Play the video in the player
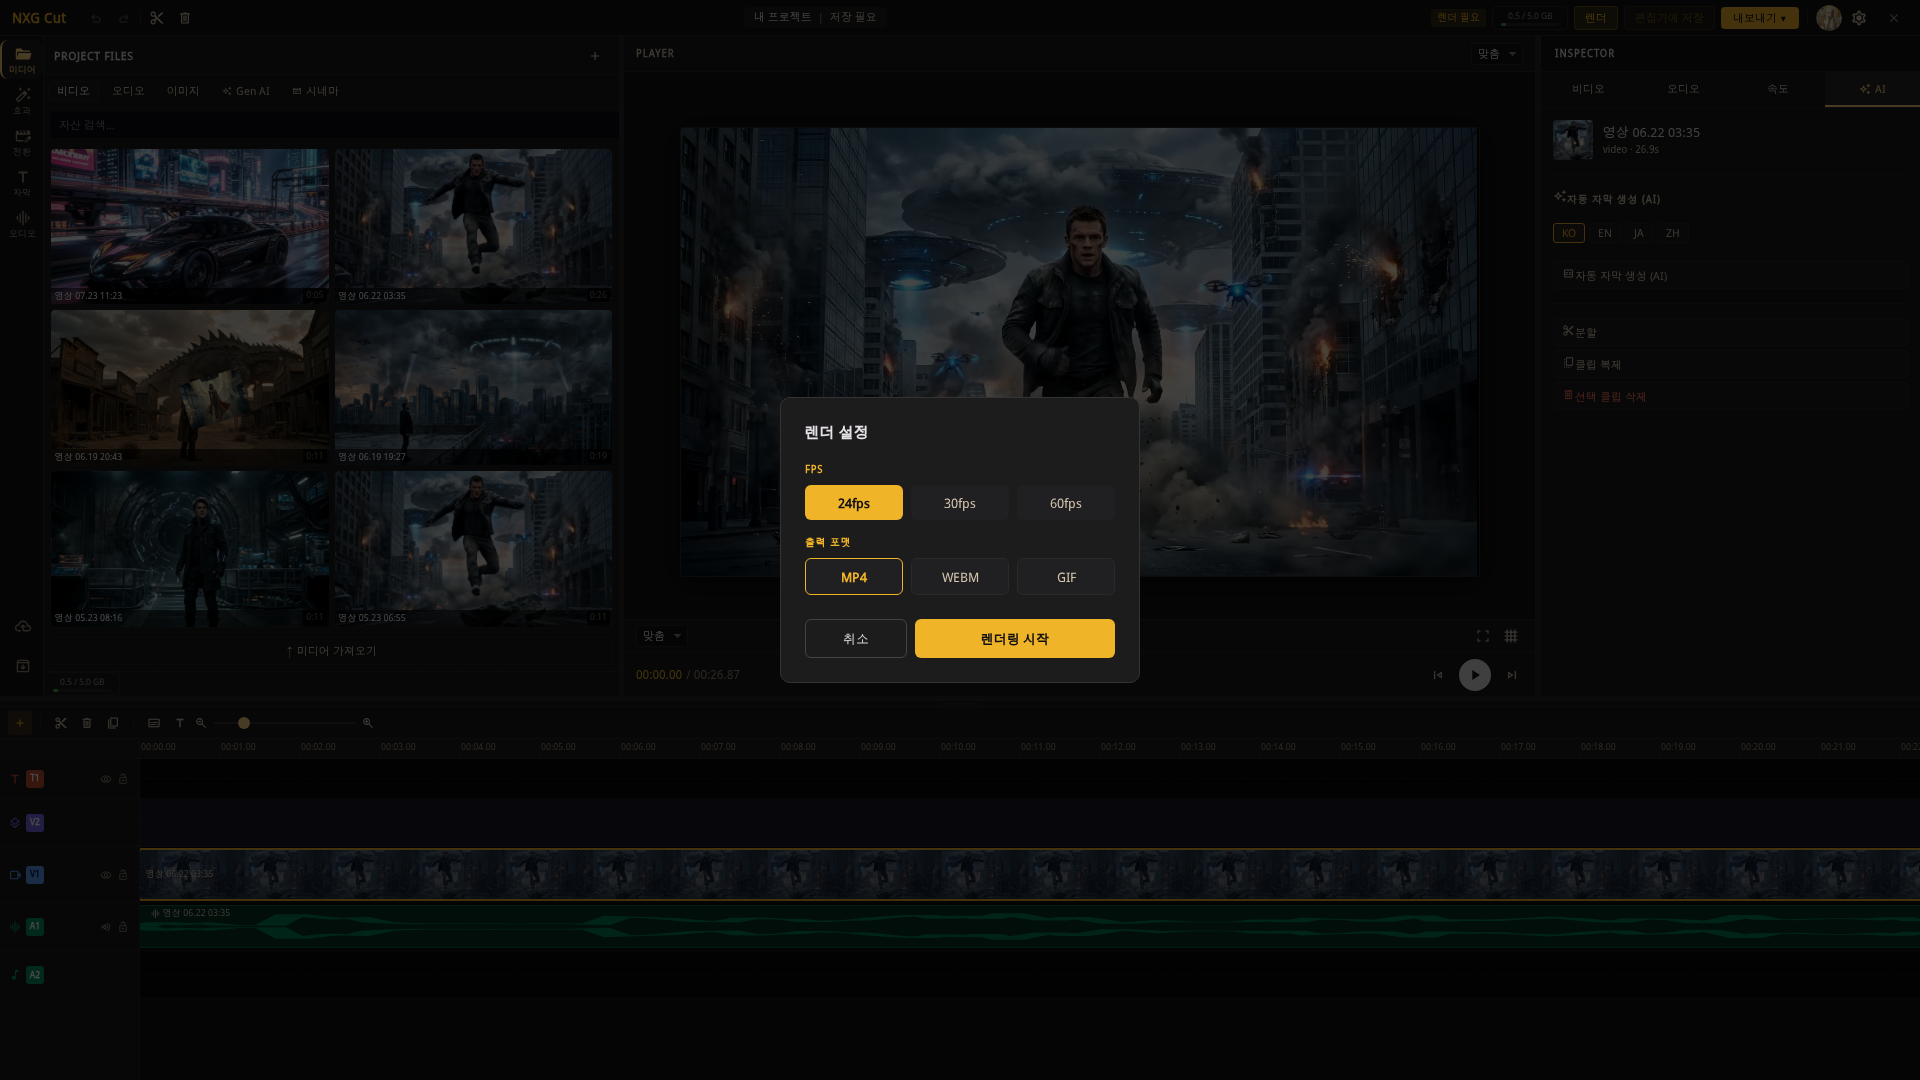1920x1080 pixels. (1475, 675)
